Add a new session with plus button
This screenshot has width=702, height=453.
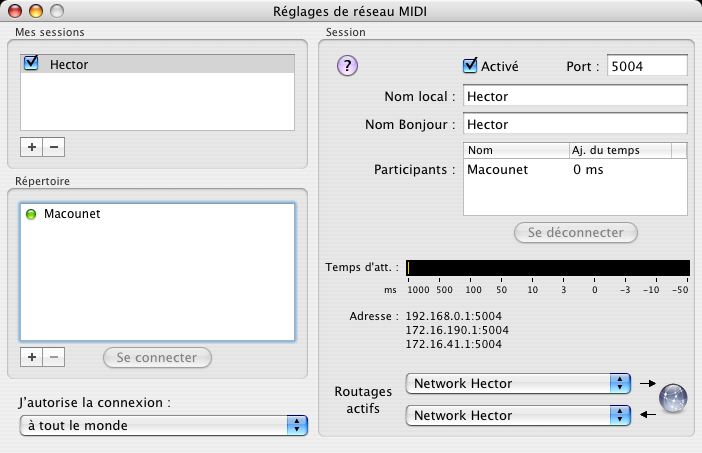tap(32, 147)
